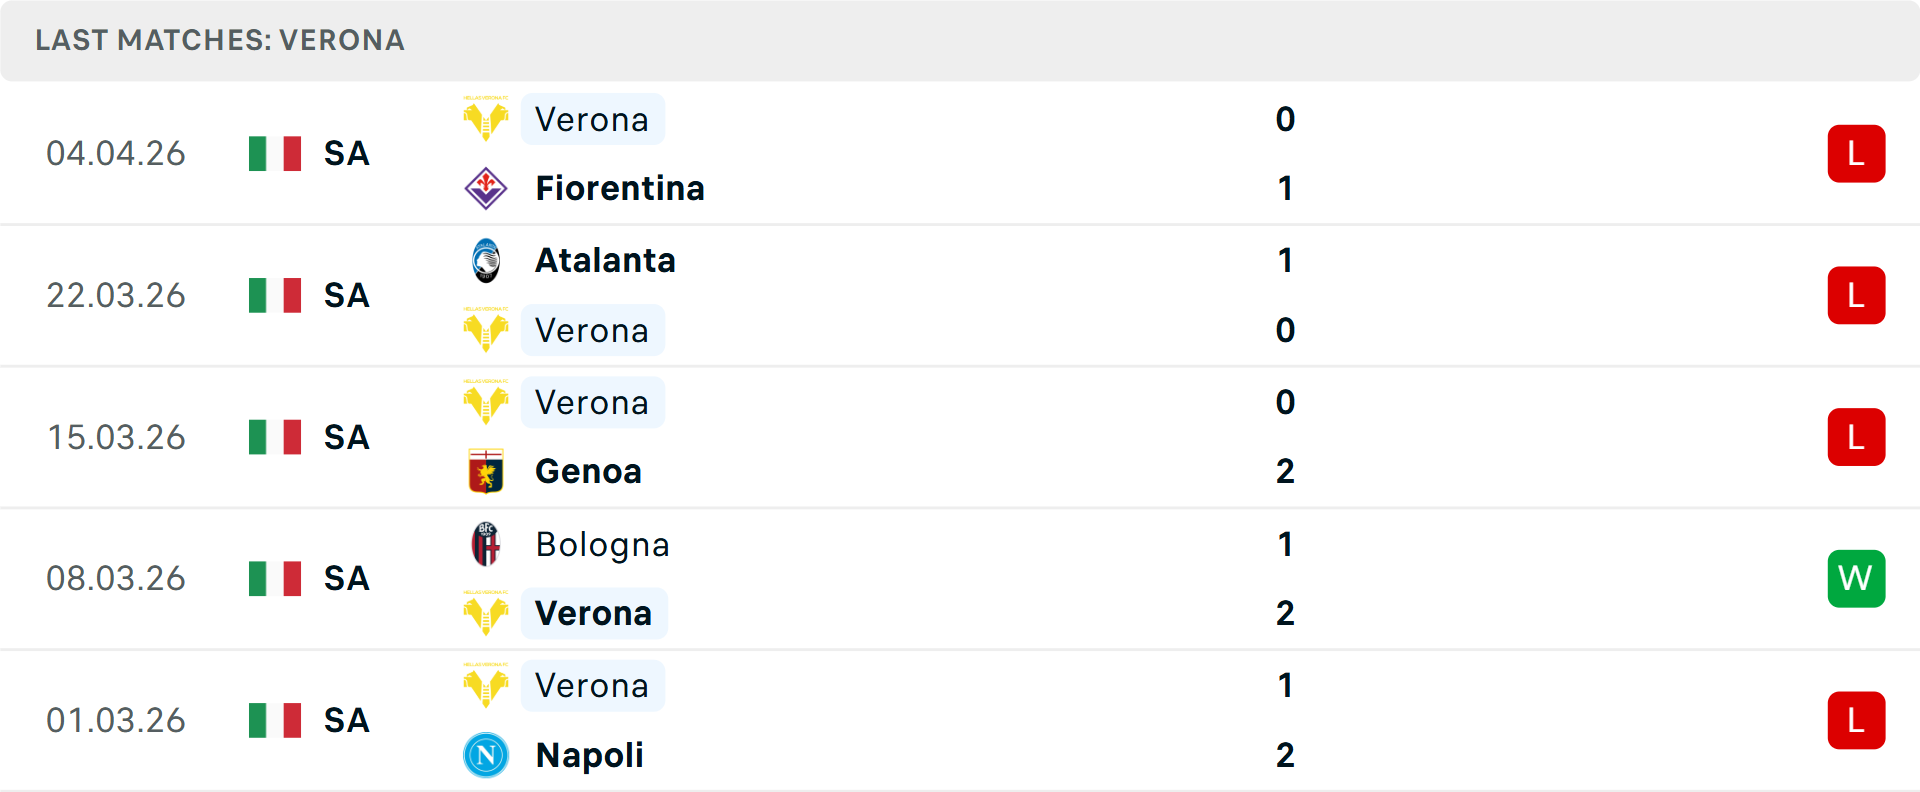Click the Napoli club crest icon

pos(486,755)
